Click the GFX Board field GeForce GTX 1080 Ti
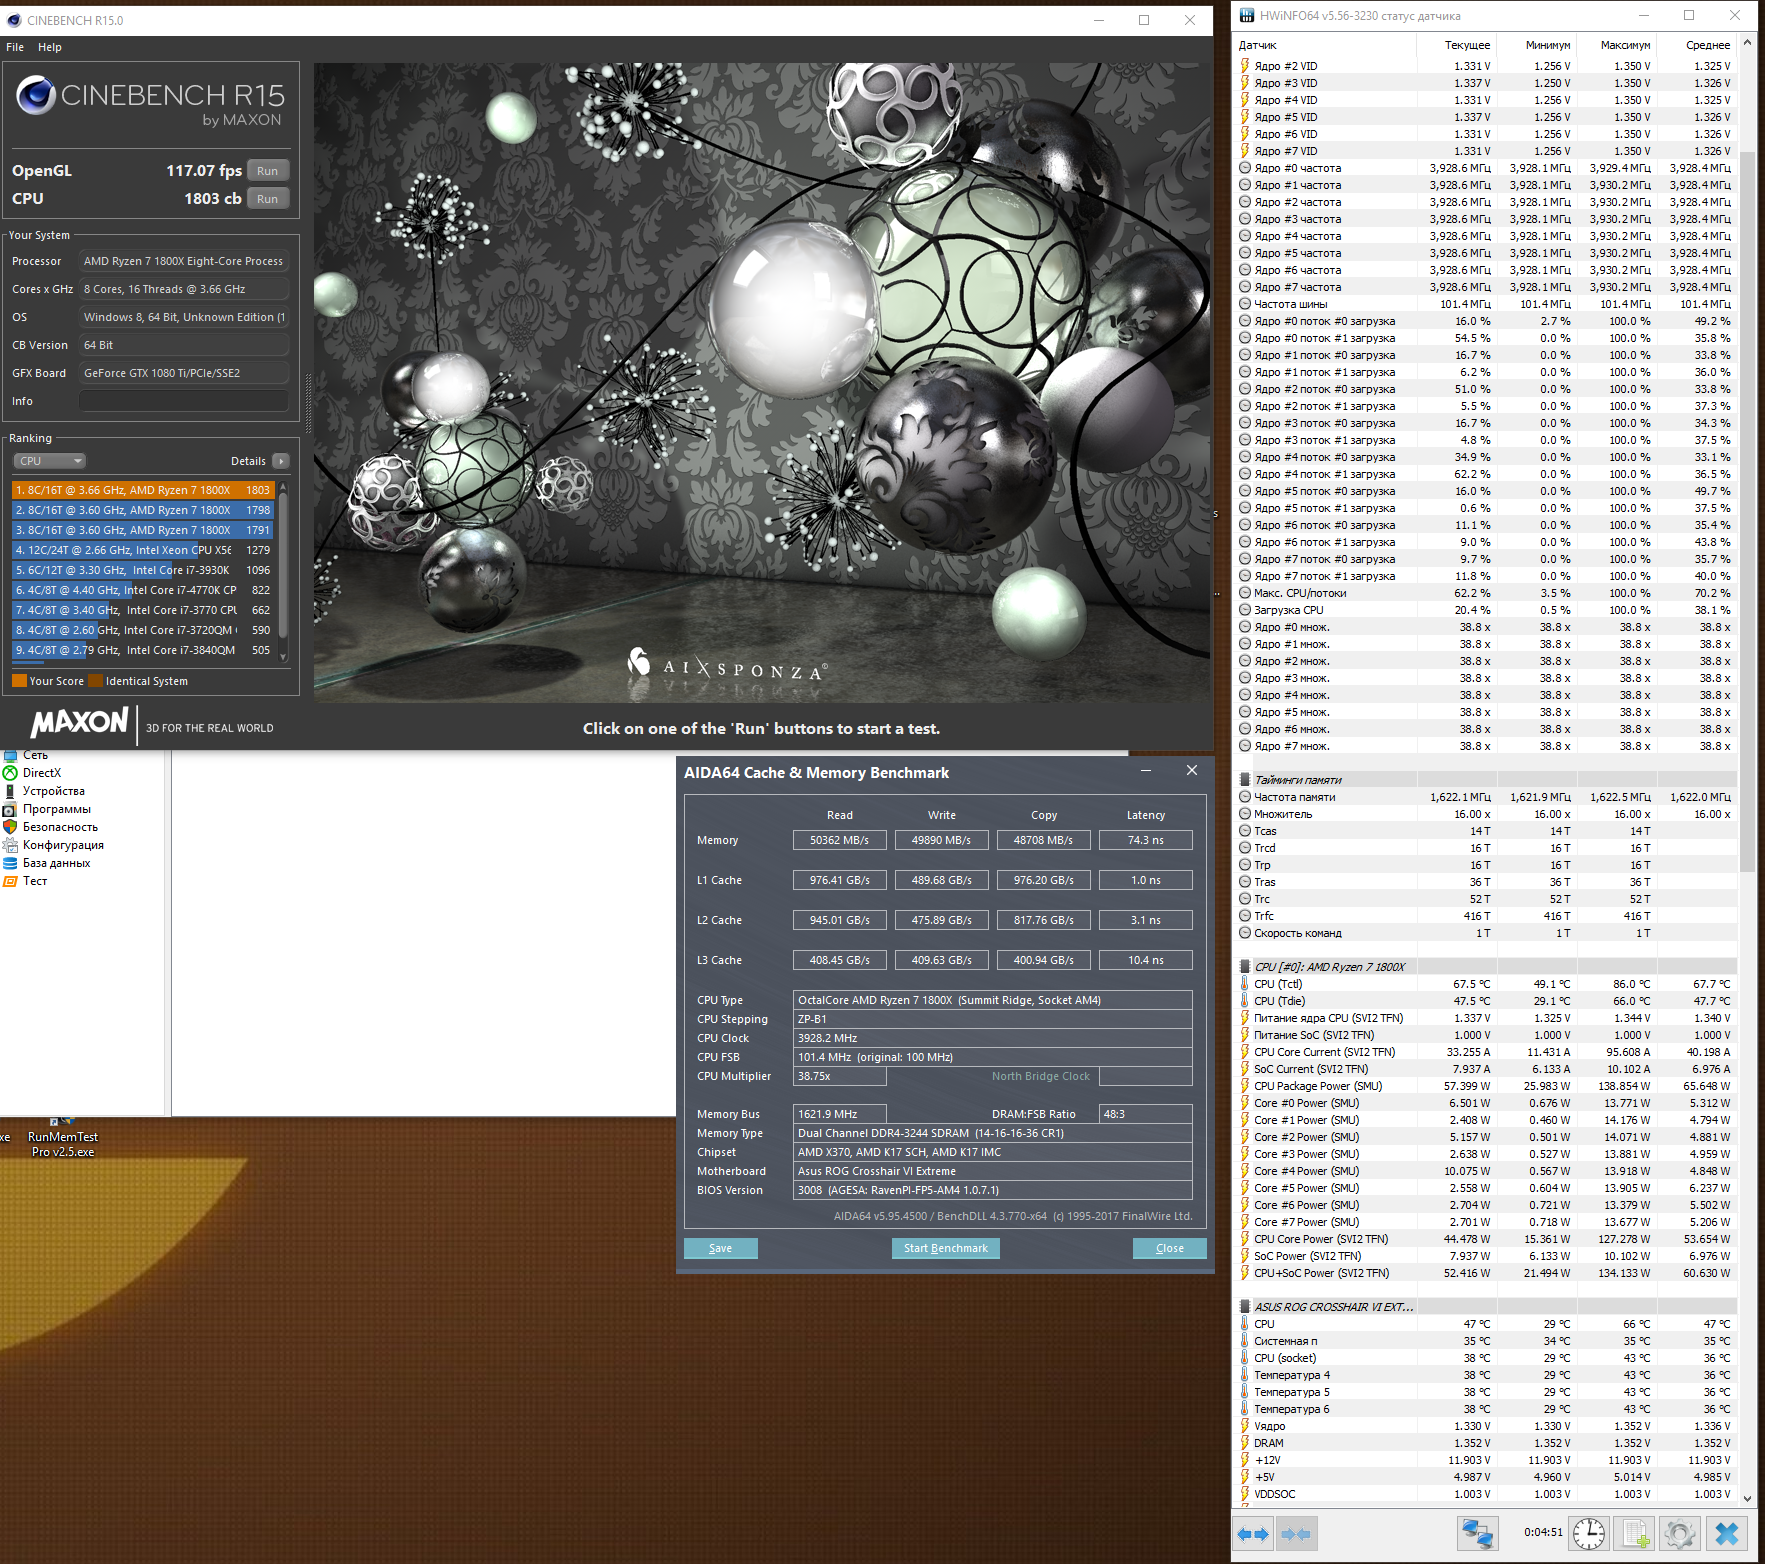The height and width of the screenshot is (1564, 1765). [x=184, y=373]
